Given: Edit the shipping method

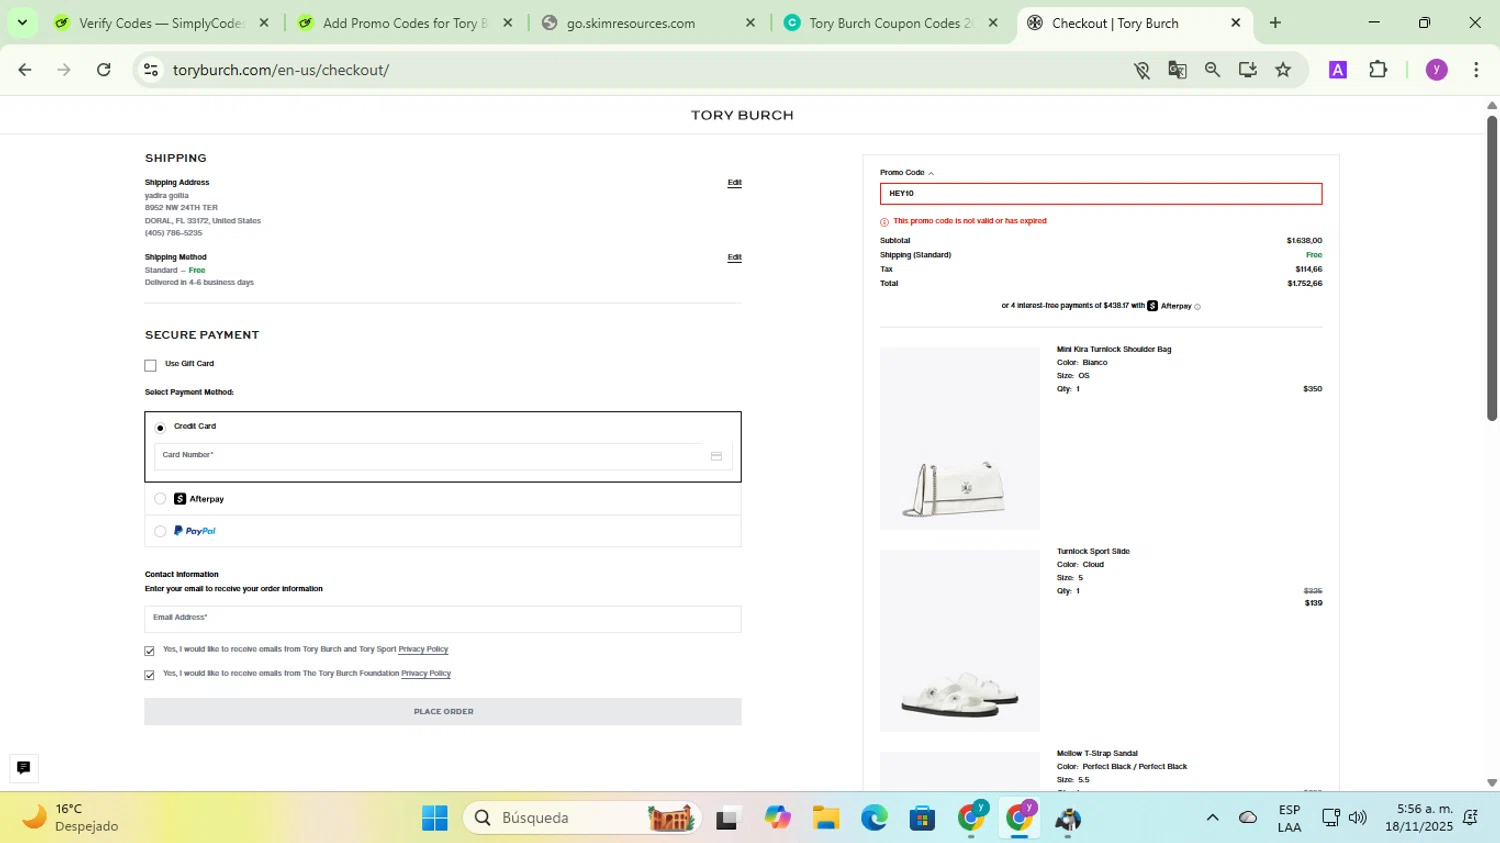Looking at the screenshot, I should 734,257.
